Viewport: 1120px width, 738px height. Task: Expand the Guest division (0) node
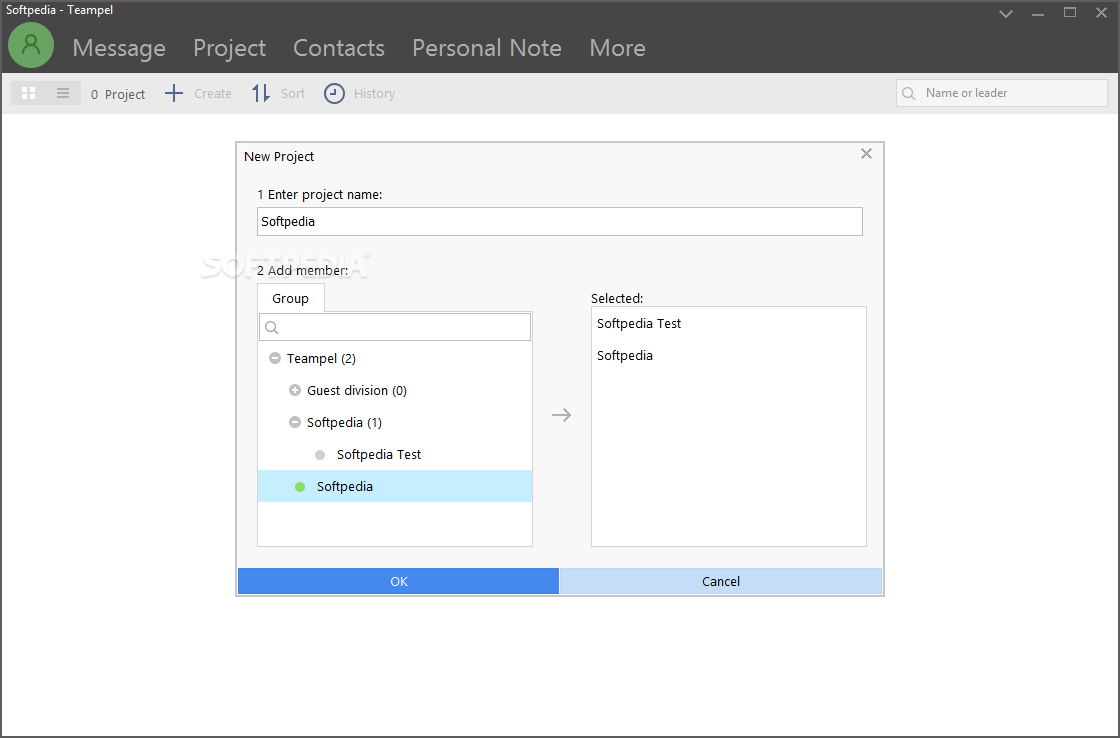(294, 390)
